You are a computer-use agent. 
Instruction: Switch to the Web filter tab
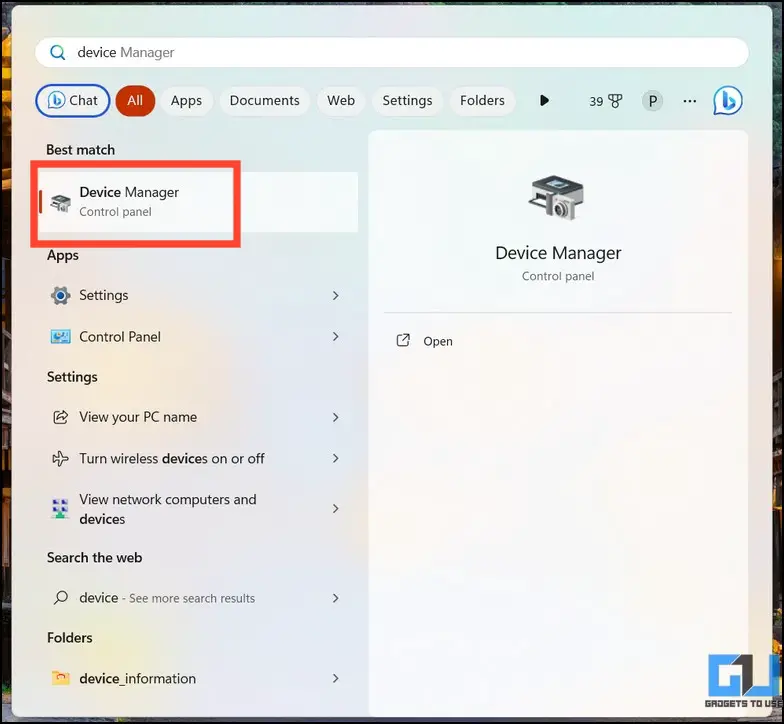(x=341, y=100)
